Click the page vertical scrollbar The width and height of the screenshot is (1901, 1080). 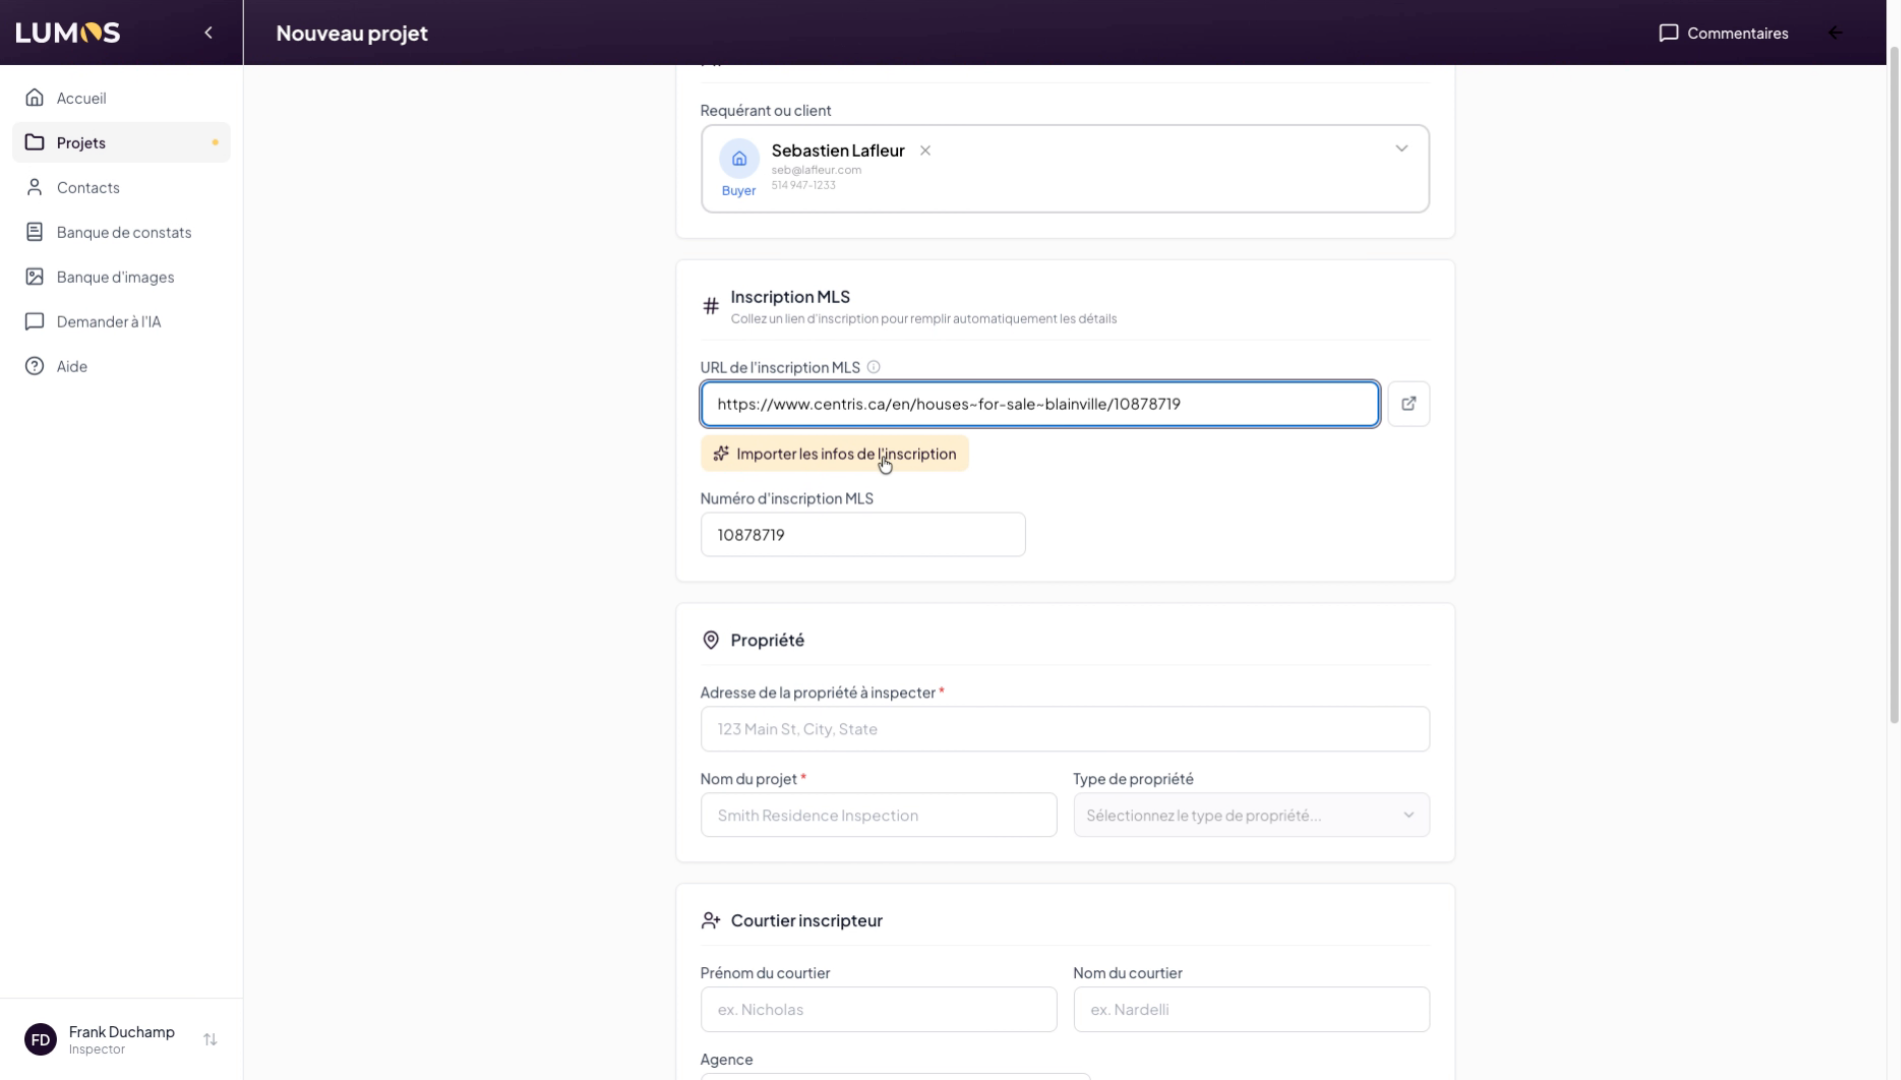tap(1893, 400)
